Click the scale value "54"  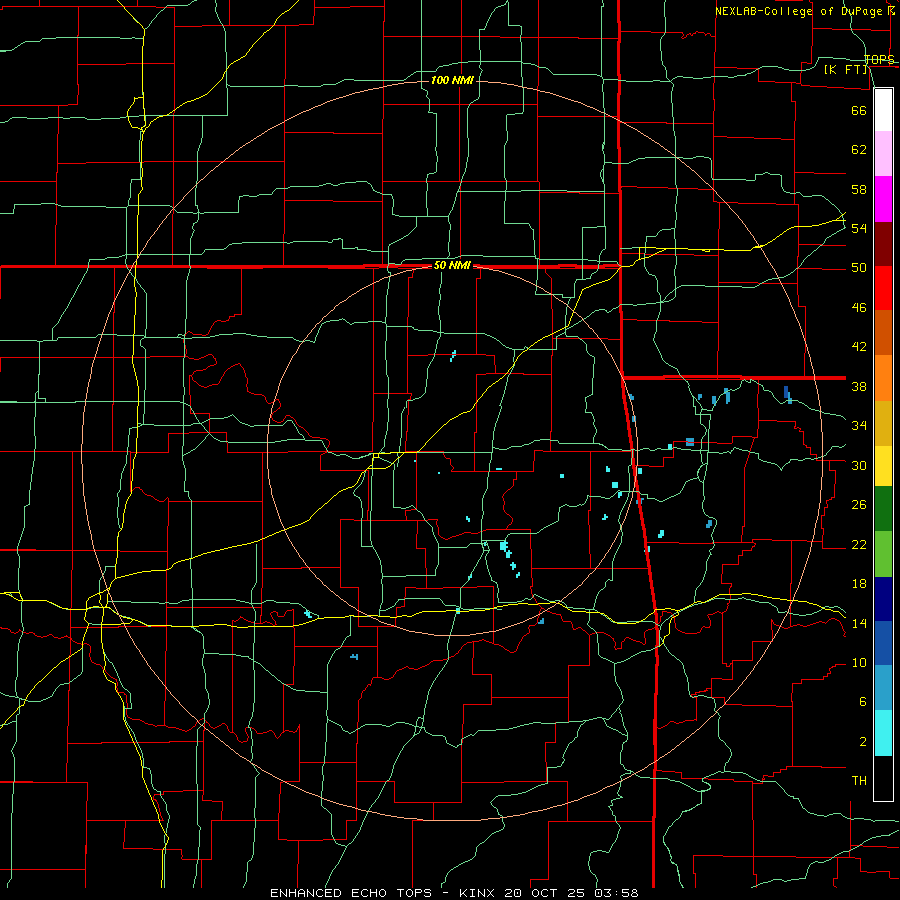click(859, 228)
